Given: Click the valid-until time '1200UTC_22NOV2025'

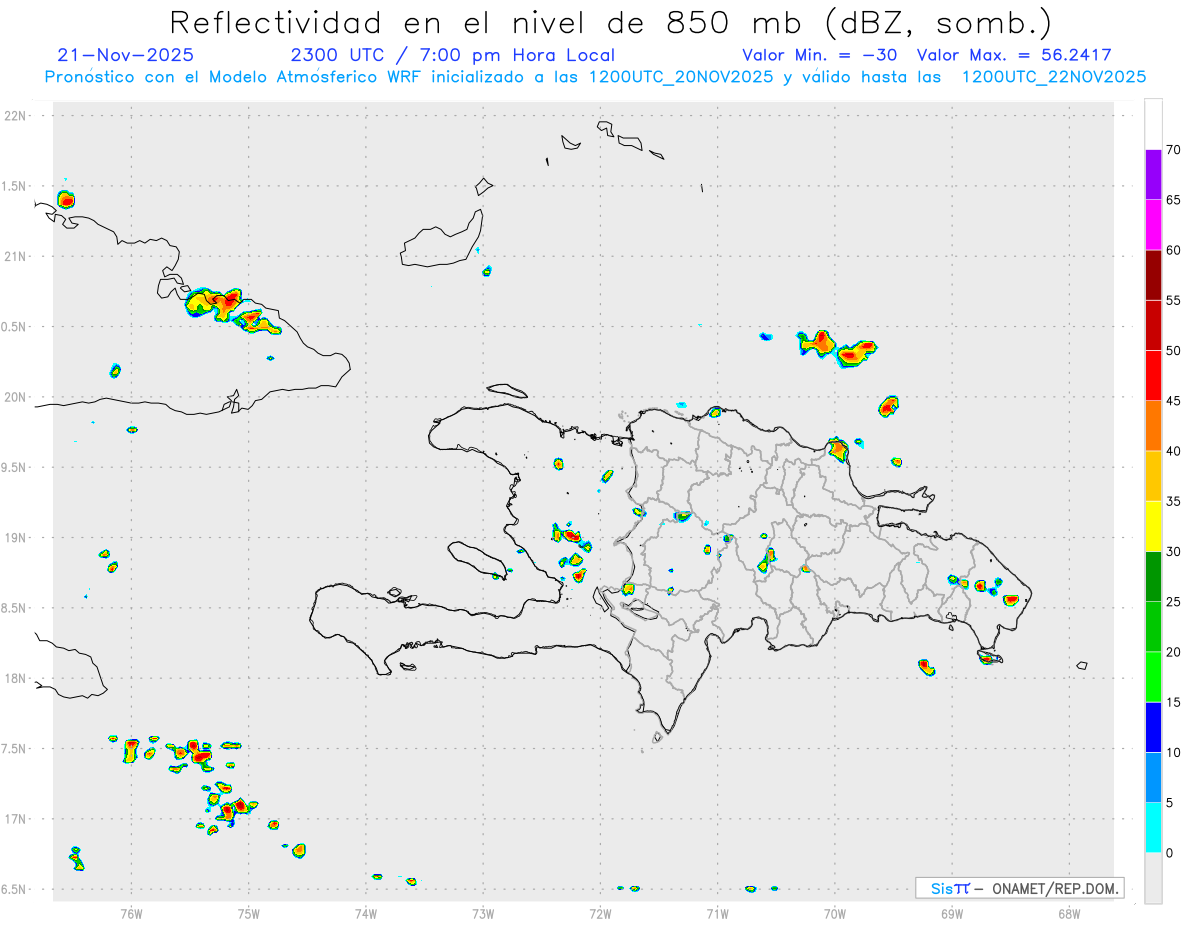Looking at the screenshot, I should tap(1053, 76).
